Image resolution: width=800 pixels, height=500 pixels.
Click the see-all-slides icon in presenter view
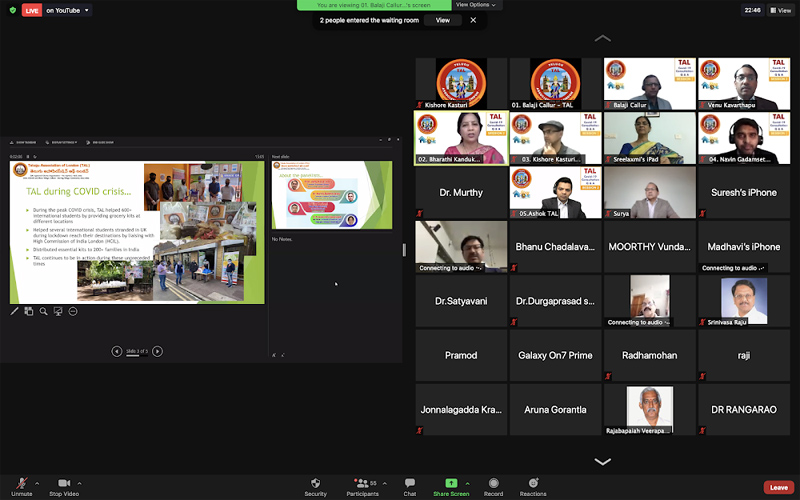29,311
